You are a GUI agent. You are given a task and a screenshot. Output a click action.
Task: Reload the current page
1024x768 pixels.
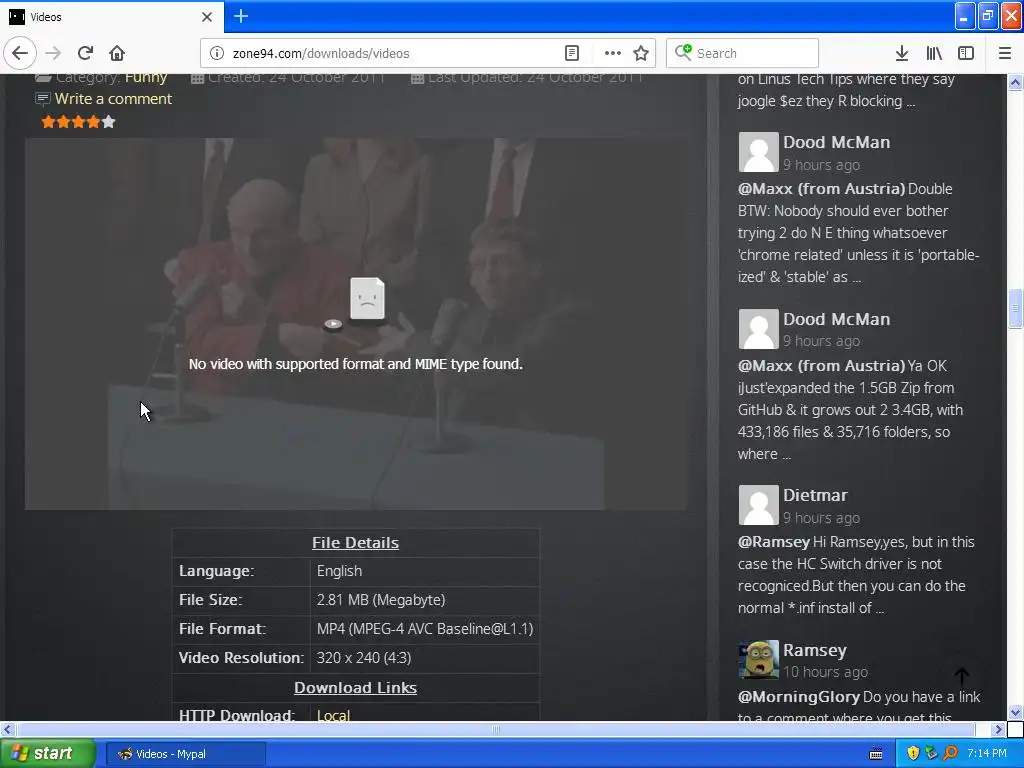coord(85,53)
